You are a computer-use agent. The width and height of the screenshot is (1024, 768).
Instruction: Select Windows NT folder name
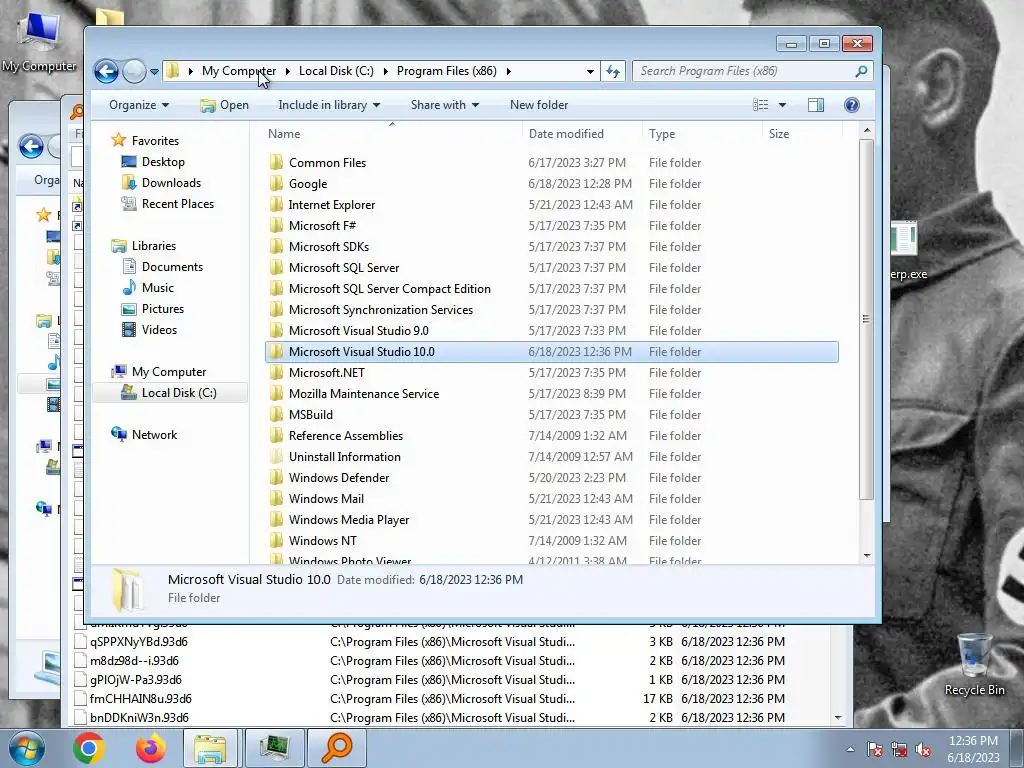coord(323,541)
